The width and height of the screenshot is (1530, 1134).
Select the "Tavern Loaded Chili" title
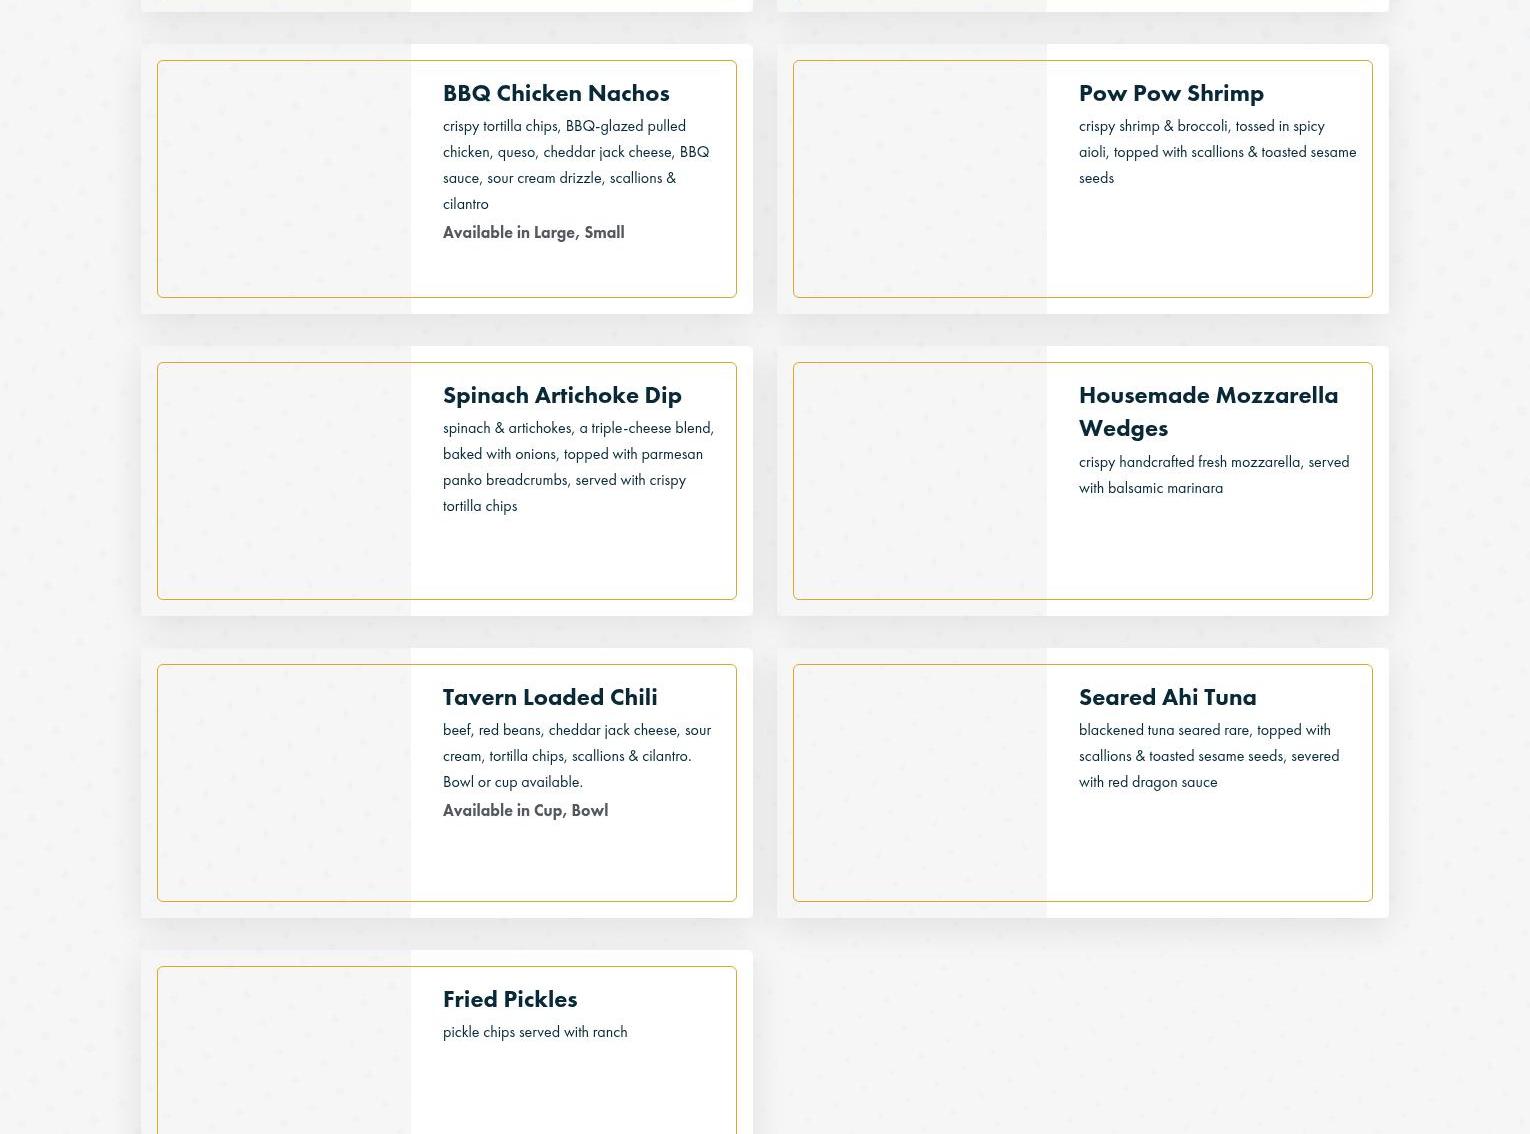(x=550, y=697)
